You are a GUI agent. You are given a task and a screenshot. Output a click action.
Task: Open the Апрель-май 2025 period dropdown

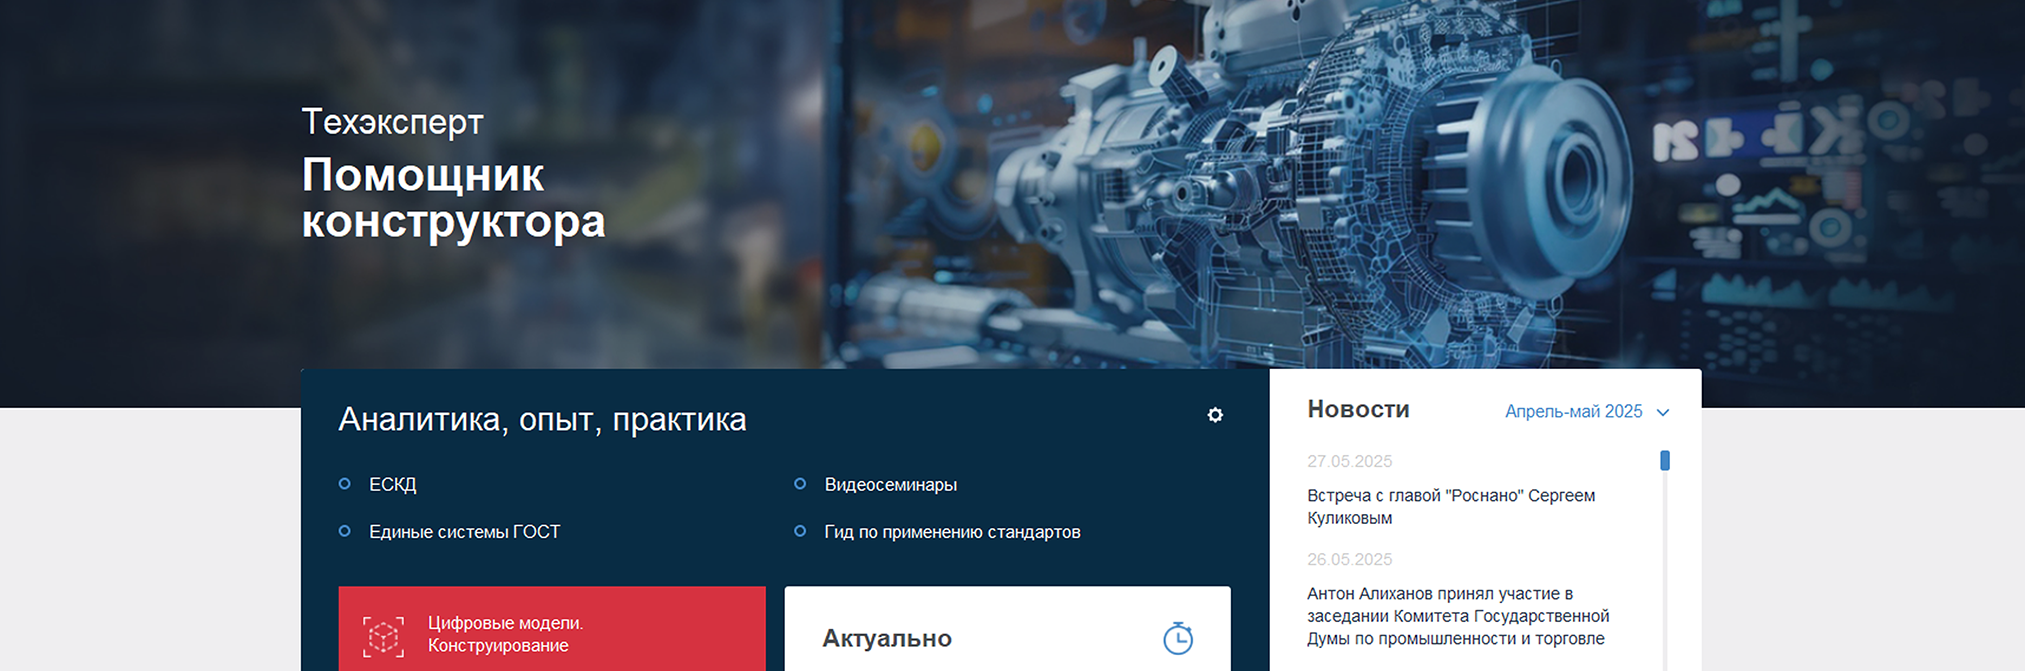click(1573, 412)
